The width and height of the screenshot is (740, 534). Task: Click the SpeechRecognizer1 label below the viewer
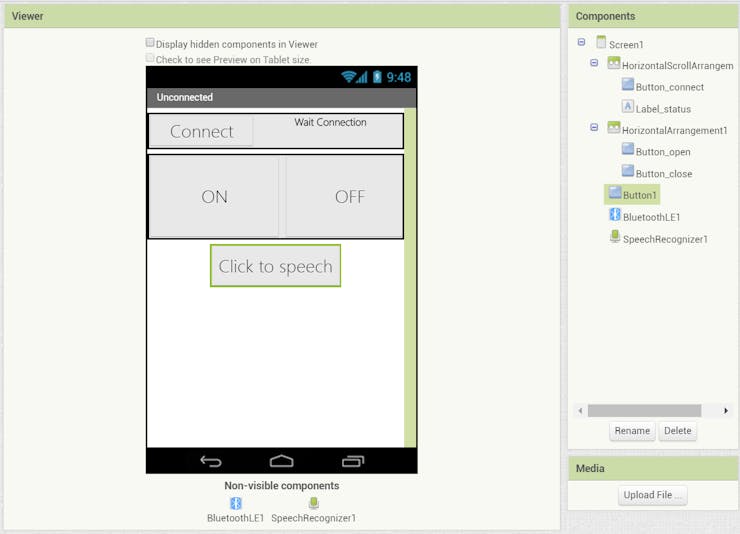[x=313, y=518]
